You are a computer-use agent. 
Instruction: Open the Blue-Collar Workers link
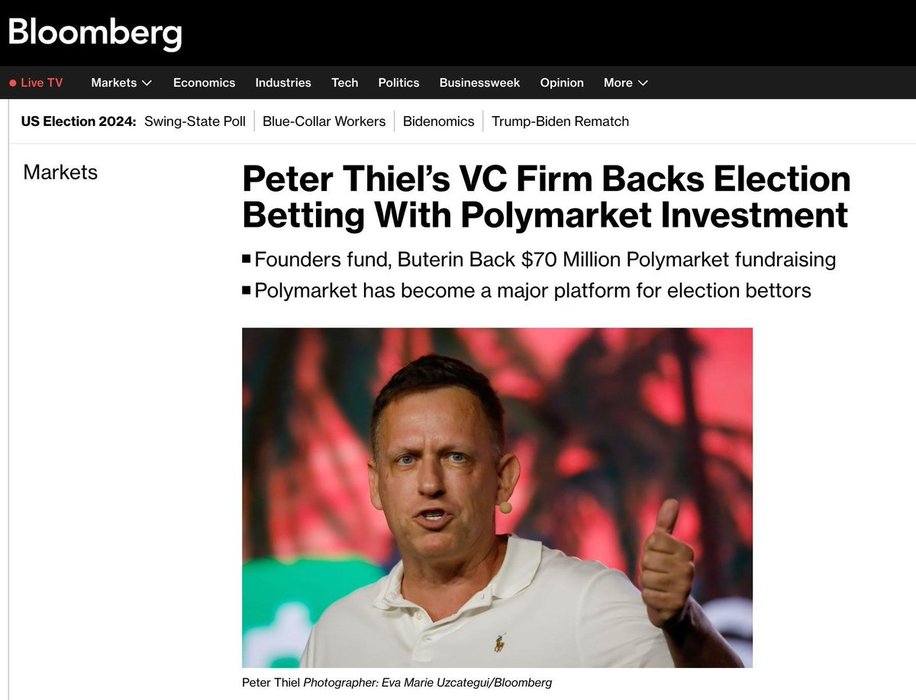(x=324, y=121)
